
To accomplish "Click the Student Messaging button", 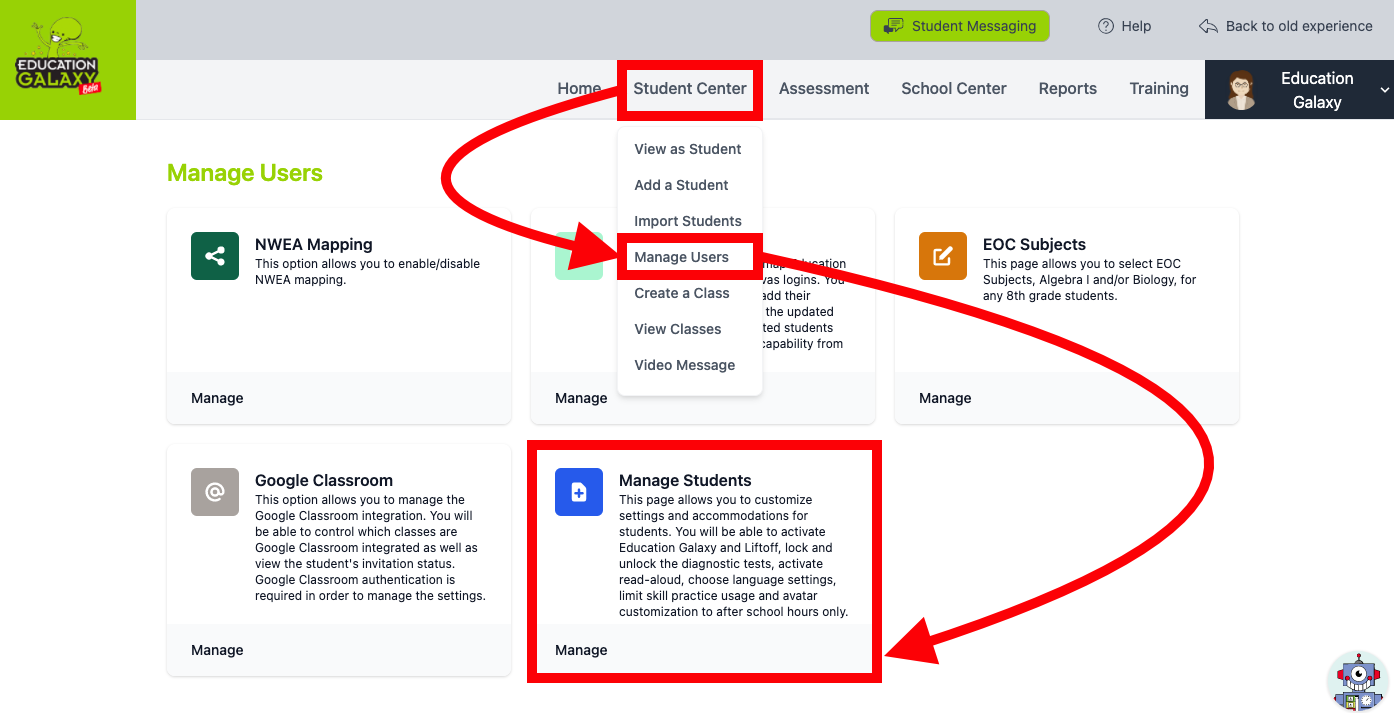I will (x=960, y=26).
